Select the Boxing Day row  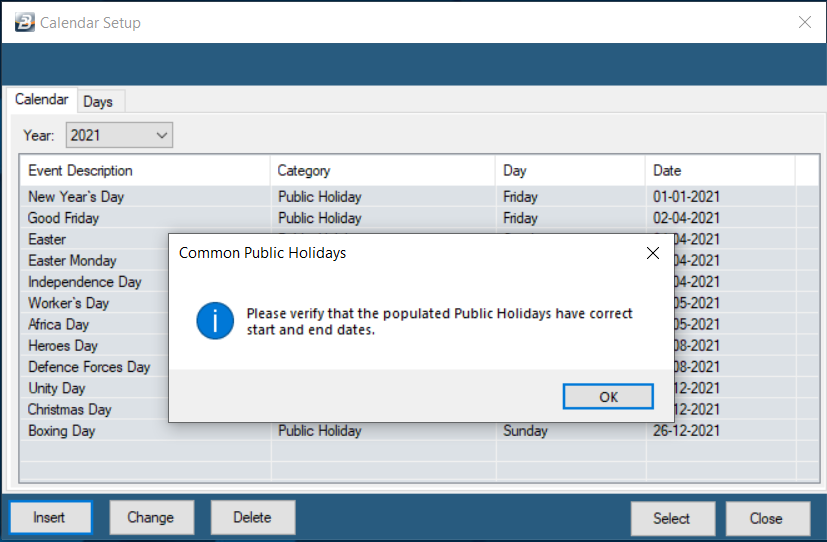click(419, 431)
